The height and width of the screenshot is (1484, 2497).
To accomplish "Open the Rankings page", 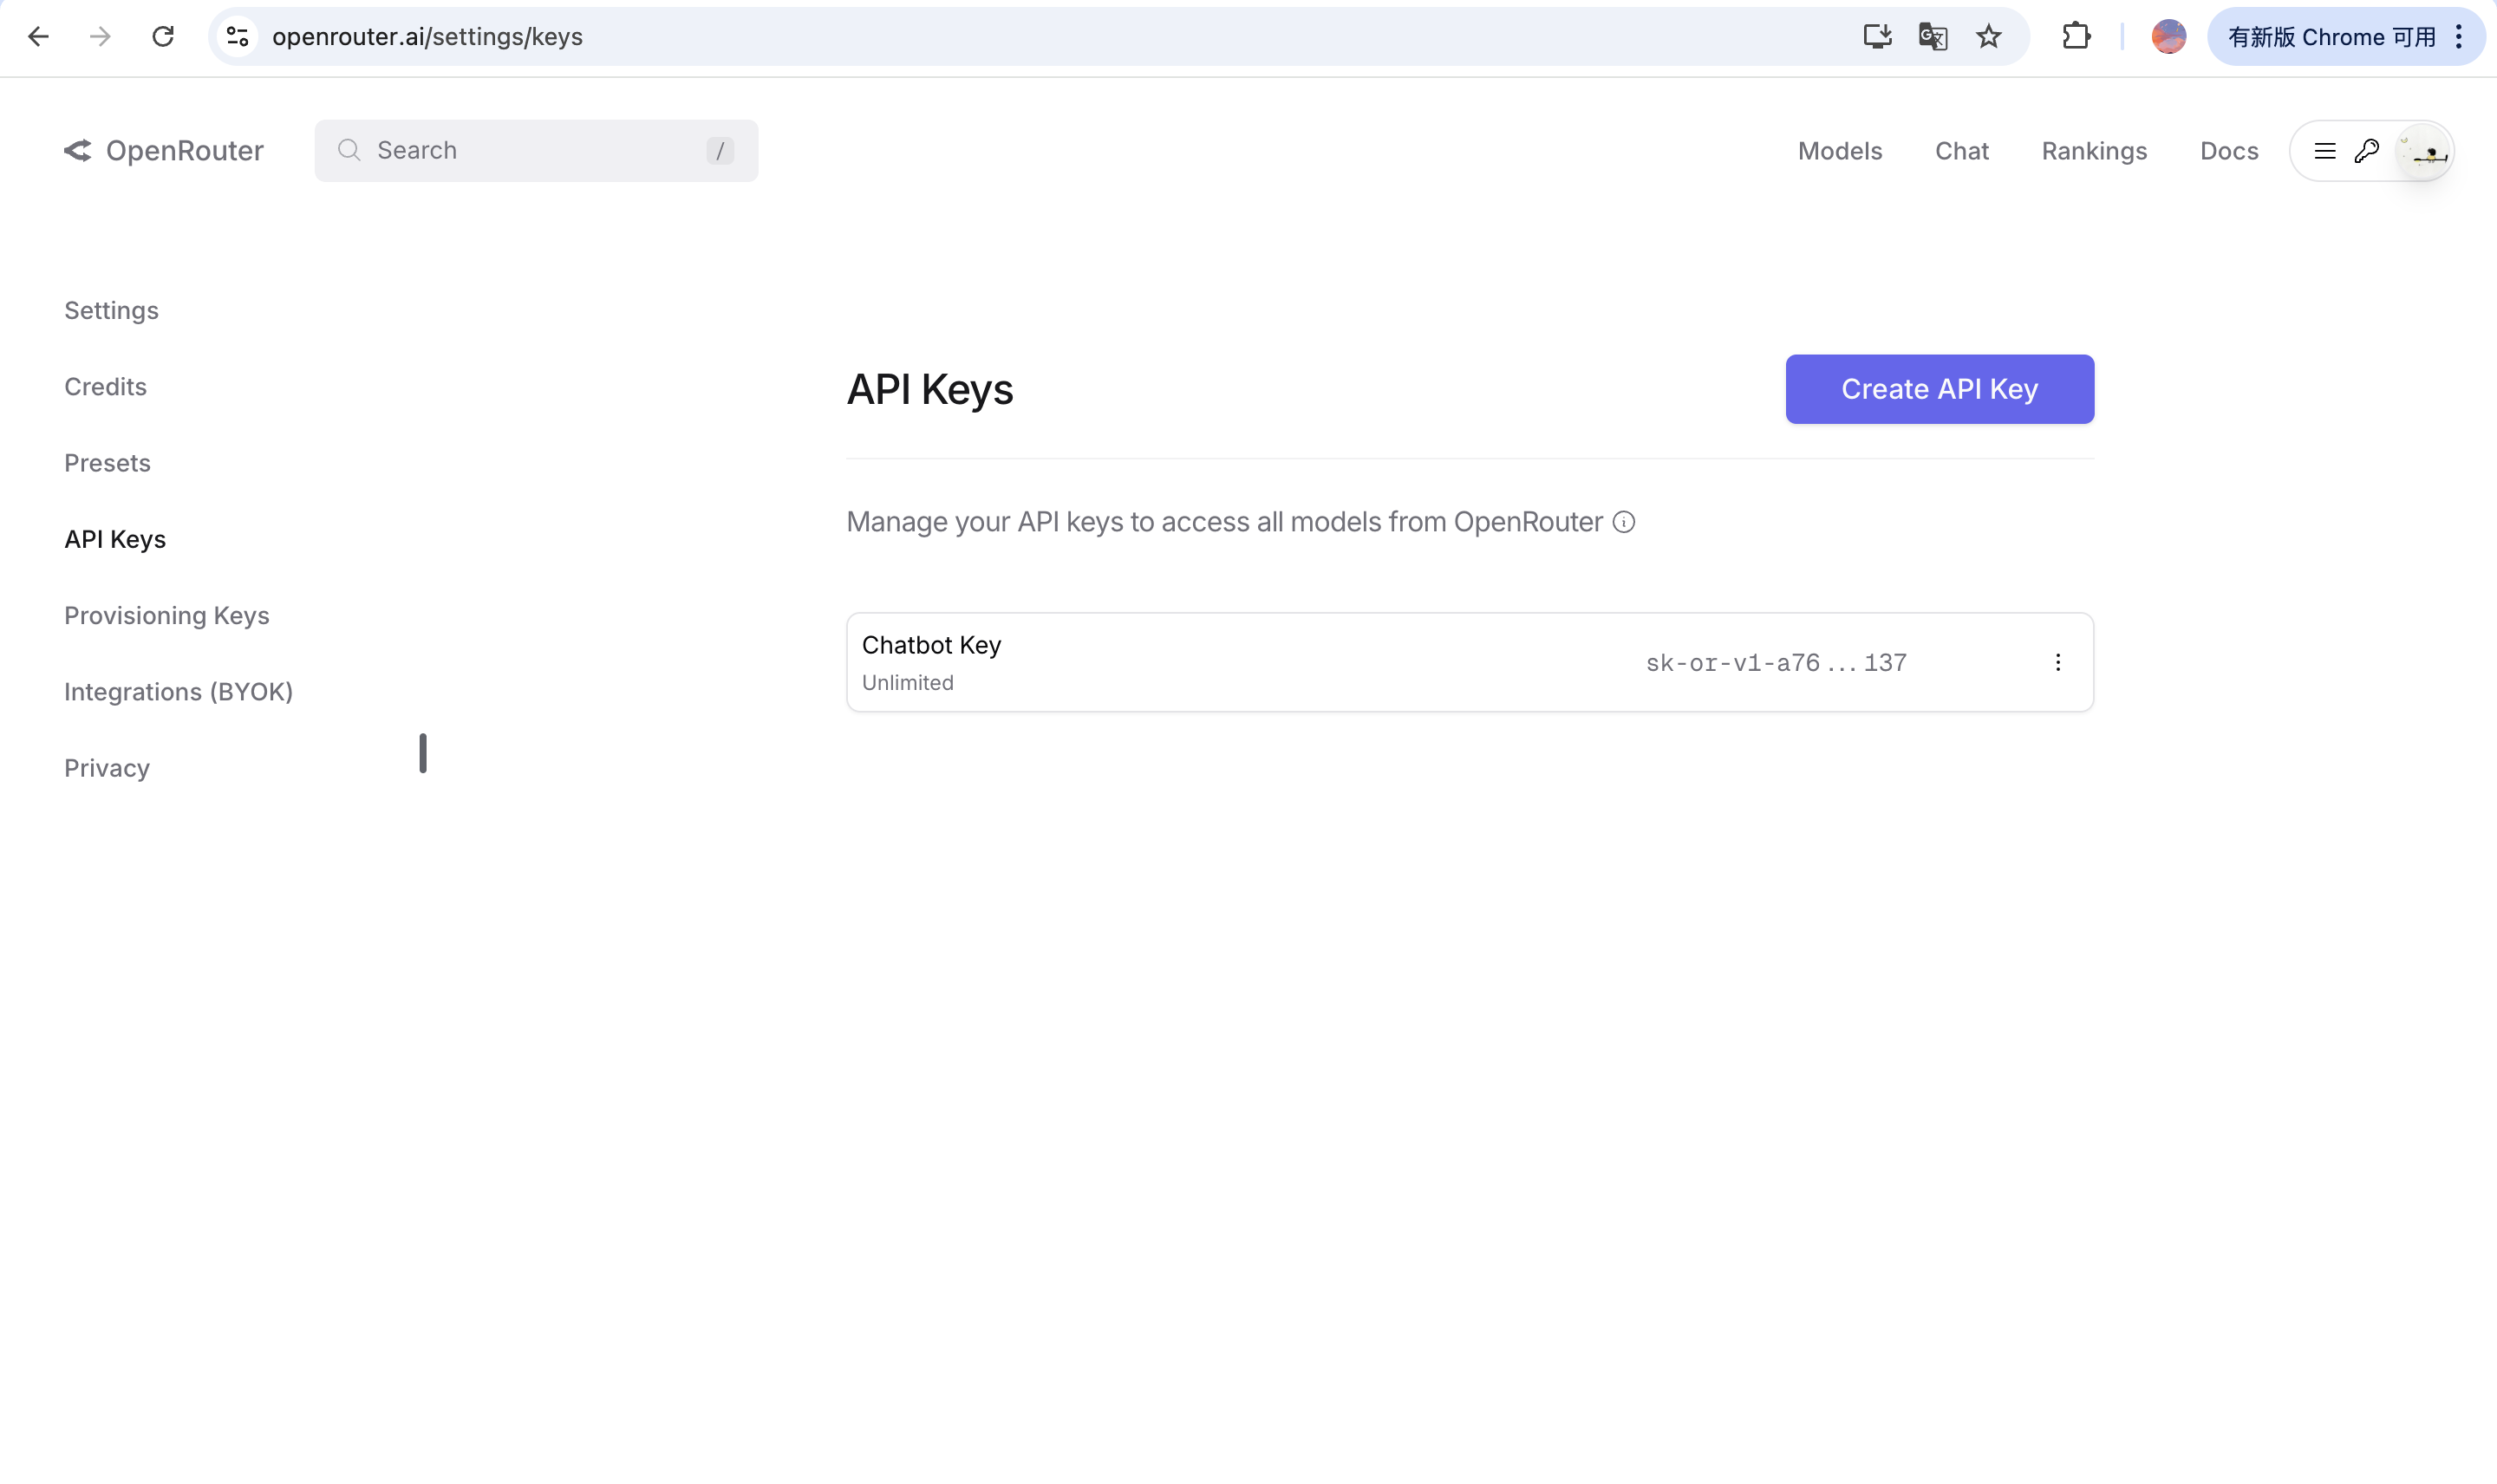I will click(2092, 150).
